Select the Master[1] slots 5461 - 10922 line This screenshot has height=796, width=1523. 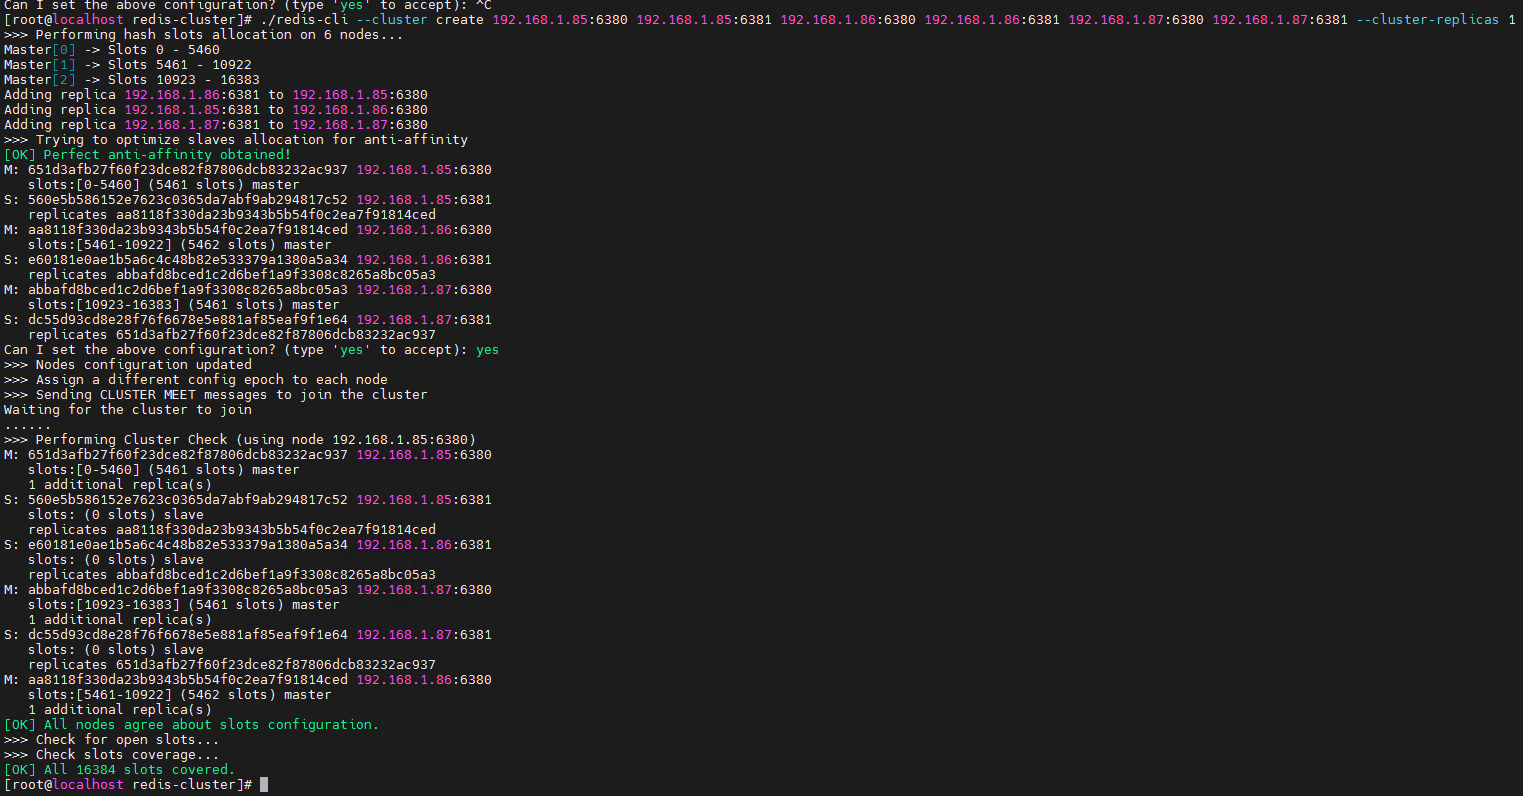pyautogui.click(x=127, y=65)
